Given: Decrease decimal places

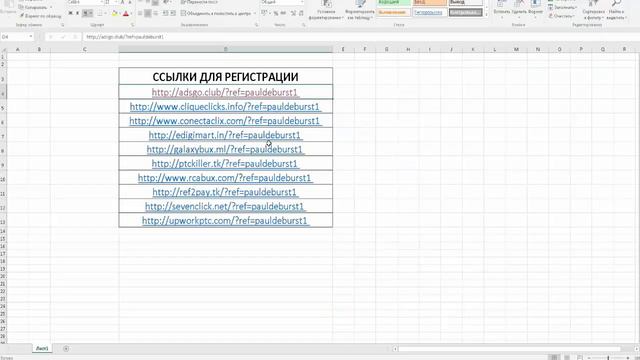Looking at the screenshot, I should pyautogui.click(x=301, y=13).
